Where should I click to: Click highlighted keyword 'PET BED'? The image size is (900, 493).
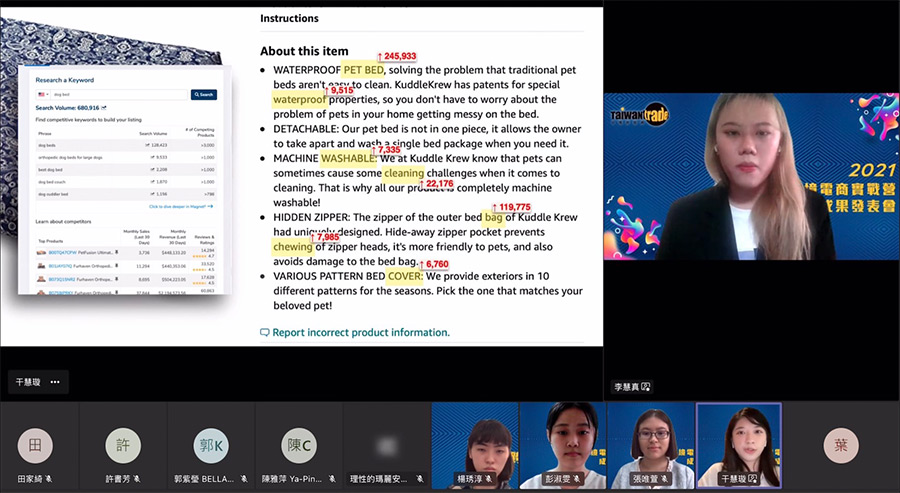[x=363, y=70]
